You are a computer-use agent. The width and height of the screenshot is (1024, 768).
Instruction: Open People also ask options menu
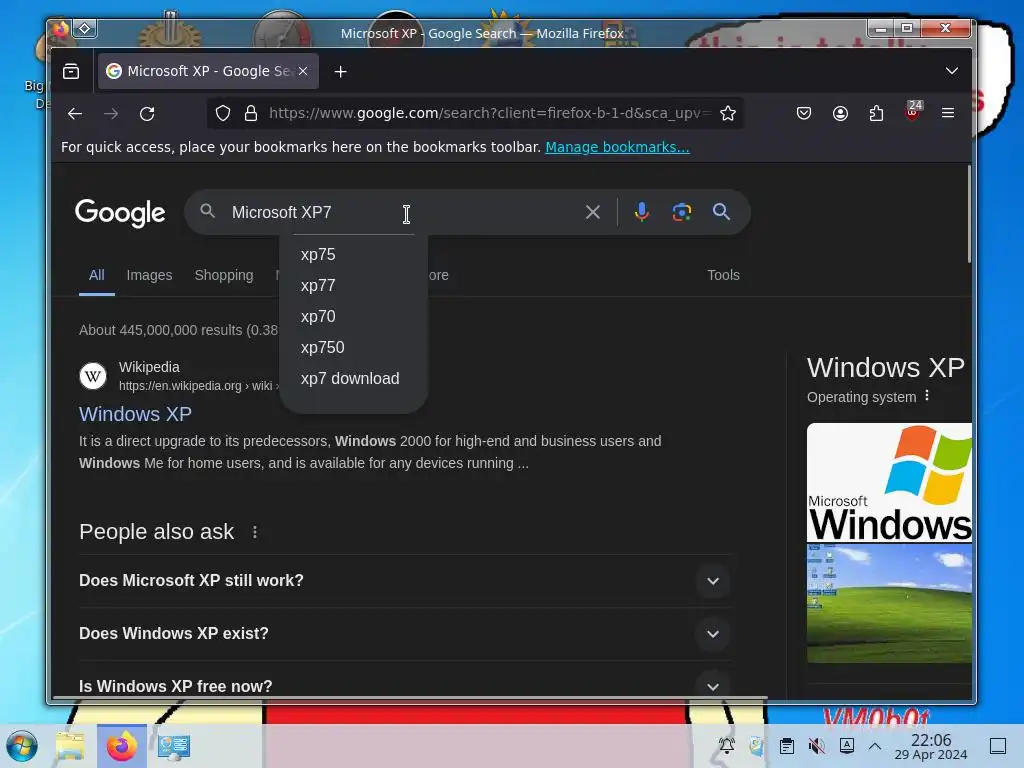(x=255, y=532)
